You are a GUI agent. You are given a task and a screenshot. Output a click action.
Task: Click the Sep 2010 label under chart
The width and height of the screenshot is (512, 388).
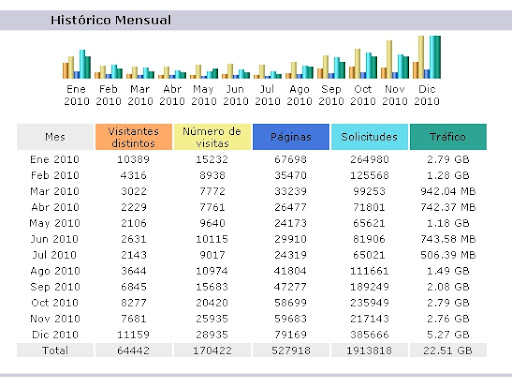331,95
